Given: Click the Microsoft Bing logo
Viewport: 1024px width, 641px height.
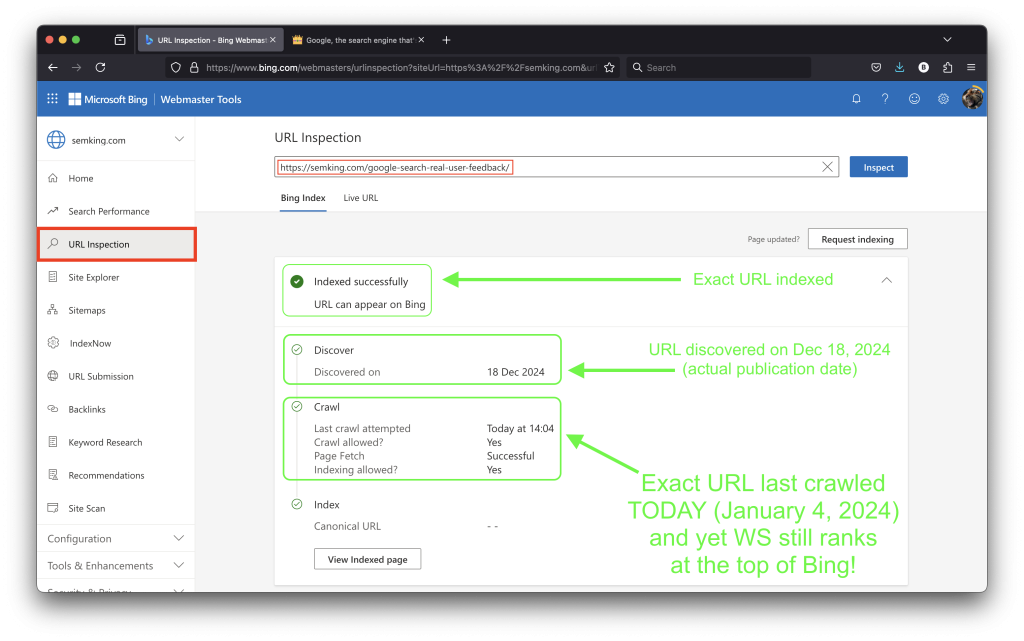Looking at the screenshot, I should pos(108,99).
